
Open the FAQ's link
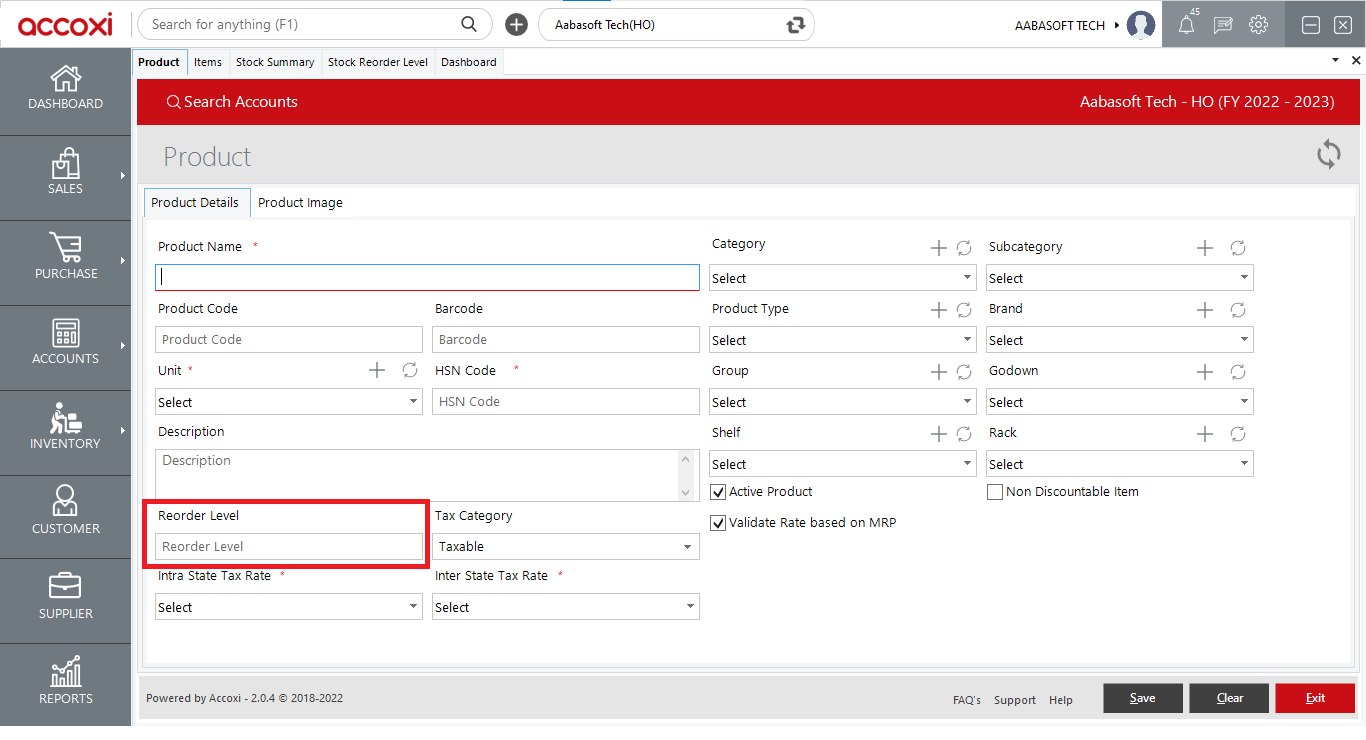[x=967, y=700]
